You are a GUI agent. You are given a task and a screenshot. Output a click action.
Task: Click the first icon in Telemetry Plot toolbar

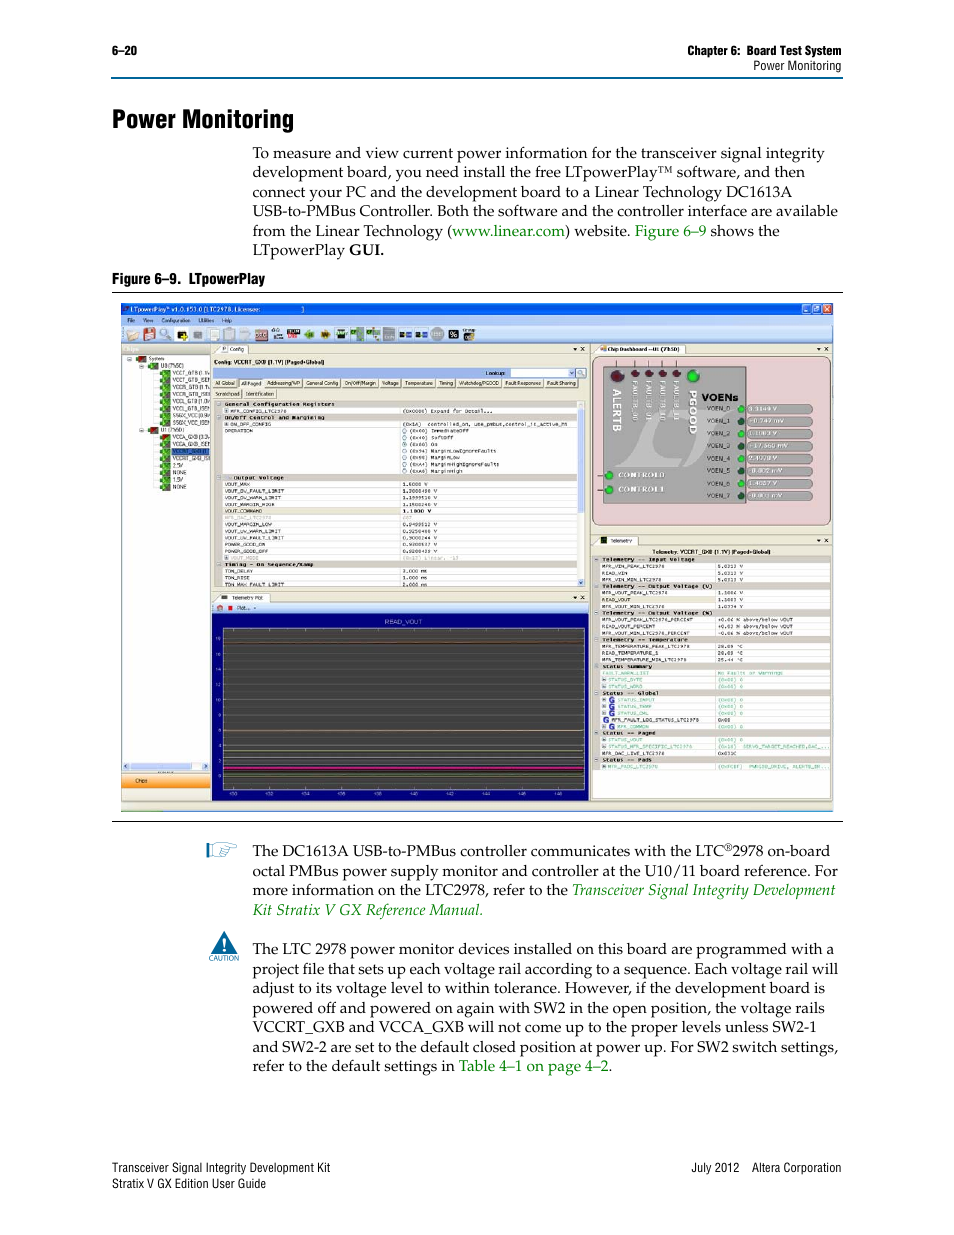pyautogui.click(x=220, y=608)
